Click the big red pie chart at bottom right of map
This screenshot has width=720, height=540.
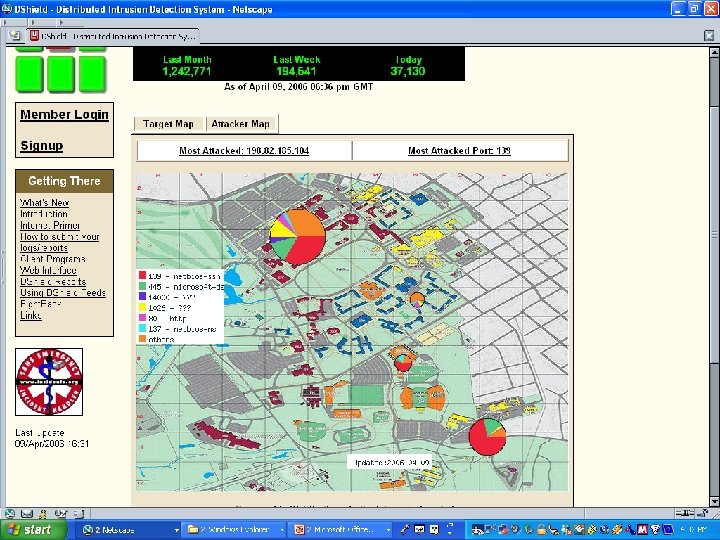[x=487, y=437]
